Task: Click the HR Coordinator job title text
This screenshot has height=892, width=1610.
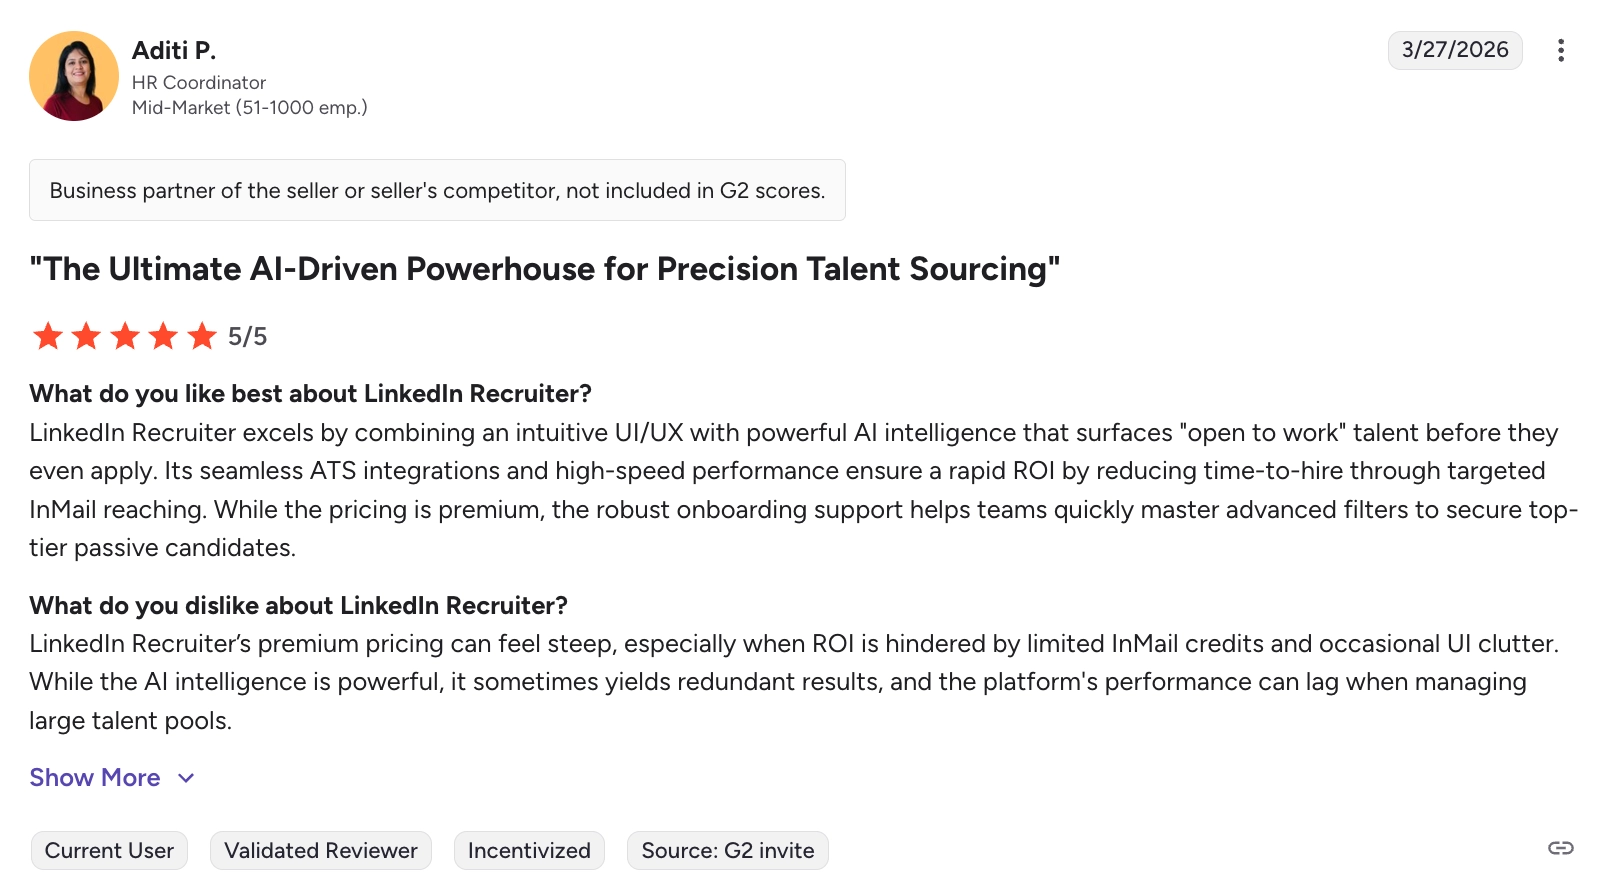Action: (199, 82)
